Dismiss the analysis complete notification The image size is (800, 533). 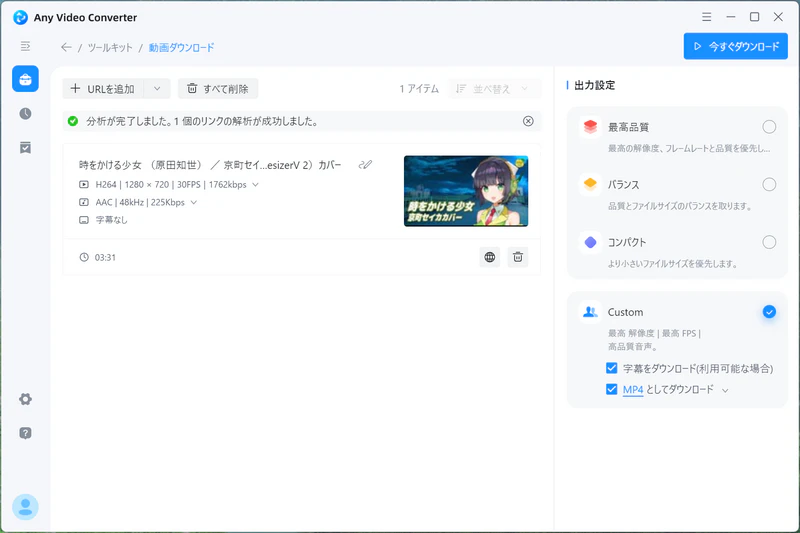coord(528,121)
